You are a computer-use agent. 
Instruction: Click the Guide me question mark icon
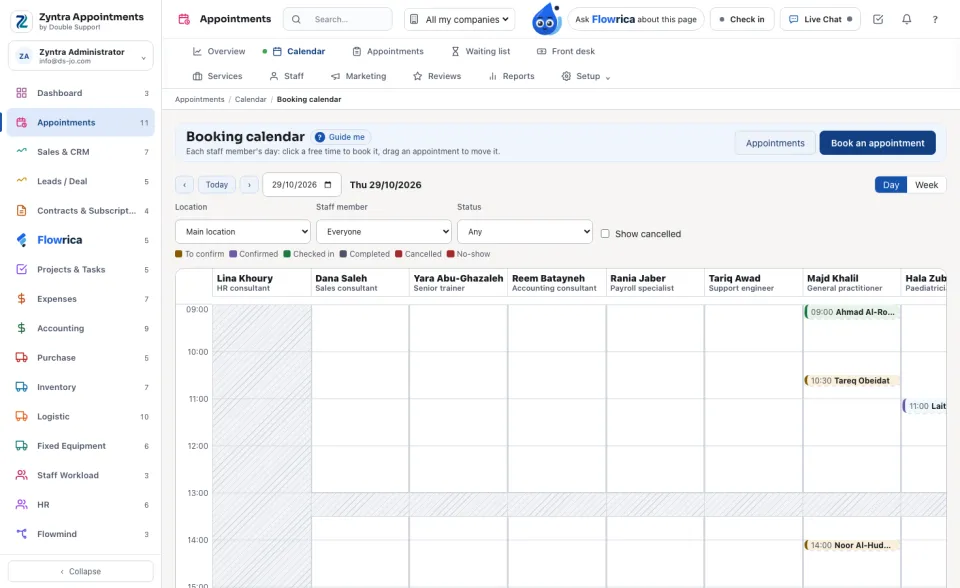tap(320, 137)
